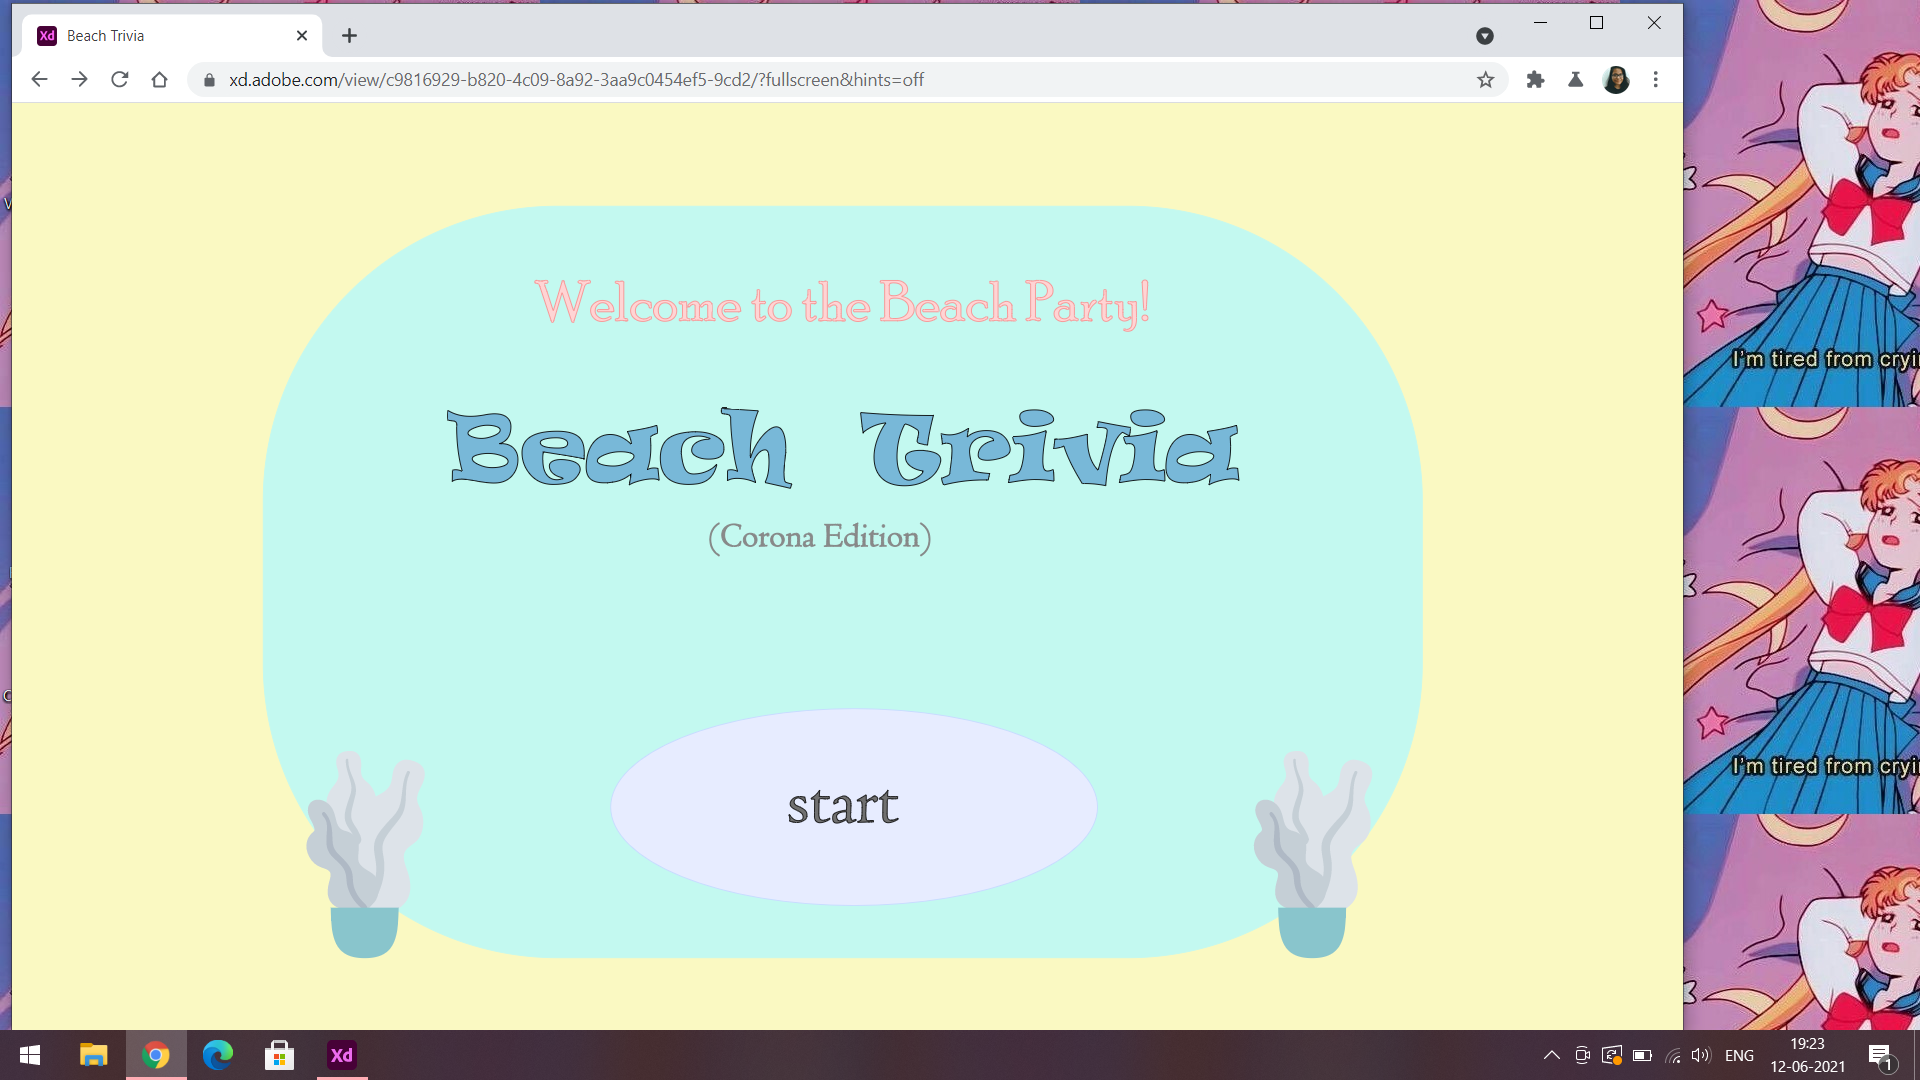The height and width of the screenshot is (1080, 1920).
Task: Switch the ENG input language
Action: tap(1739, 1055)
